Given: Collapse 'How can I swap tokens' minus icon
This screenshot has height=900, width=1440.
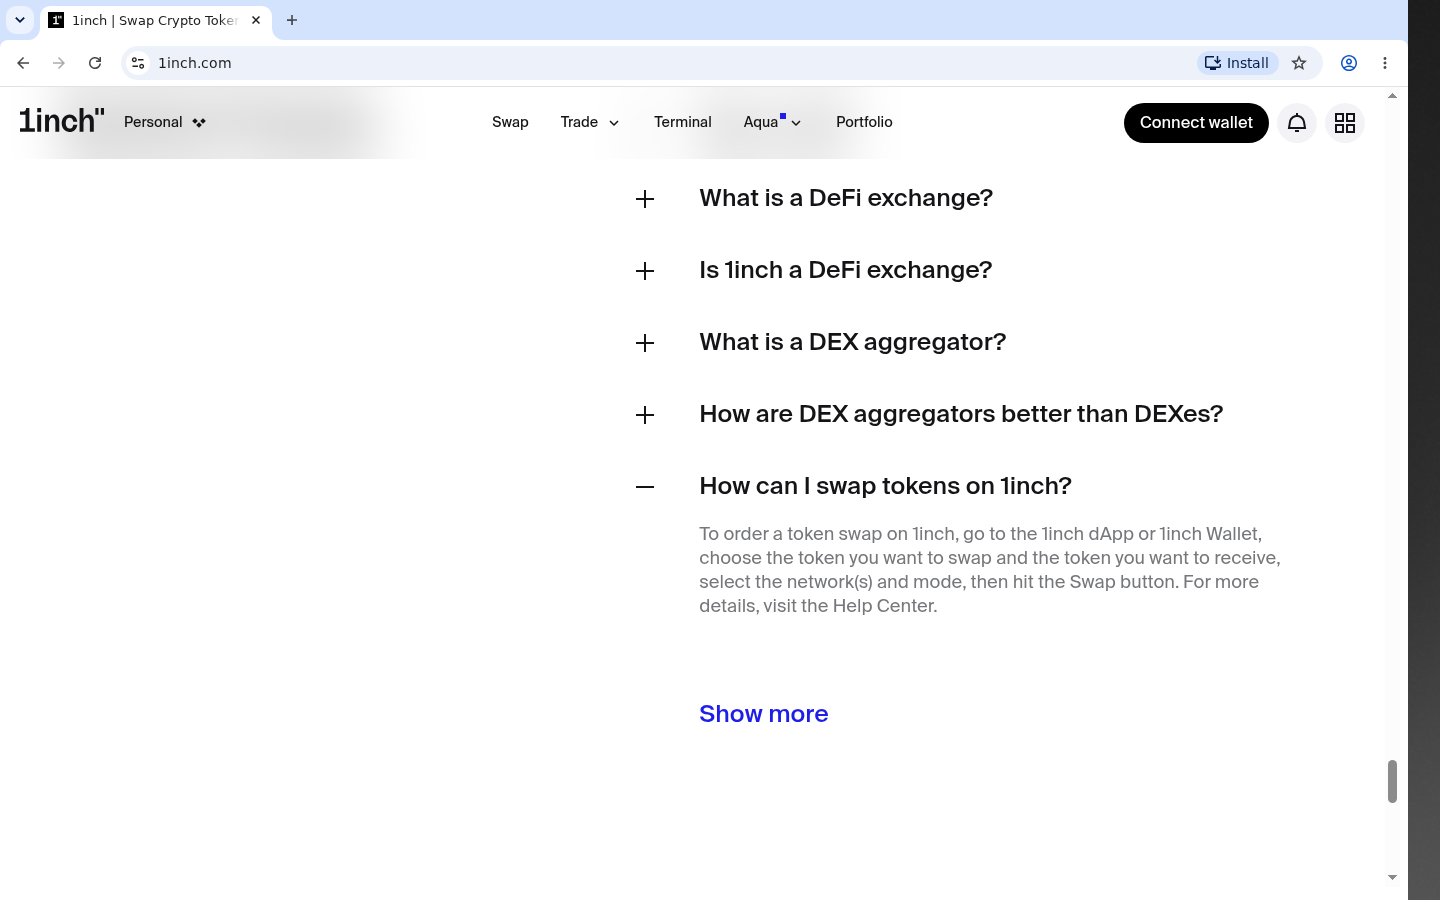Looking at the screenshot, I should 645,487.
